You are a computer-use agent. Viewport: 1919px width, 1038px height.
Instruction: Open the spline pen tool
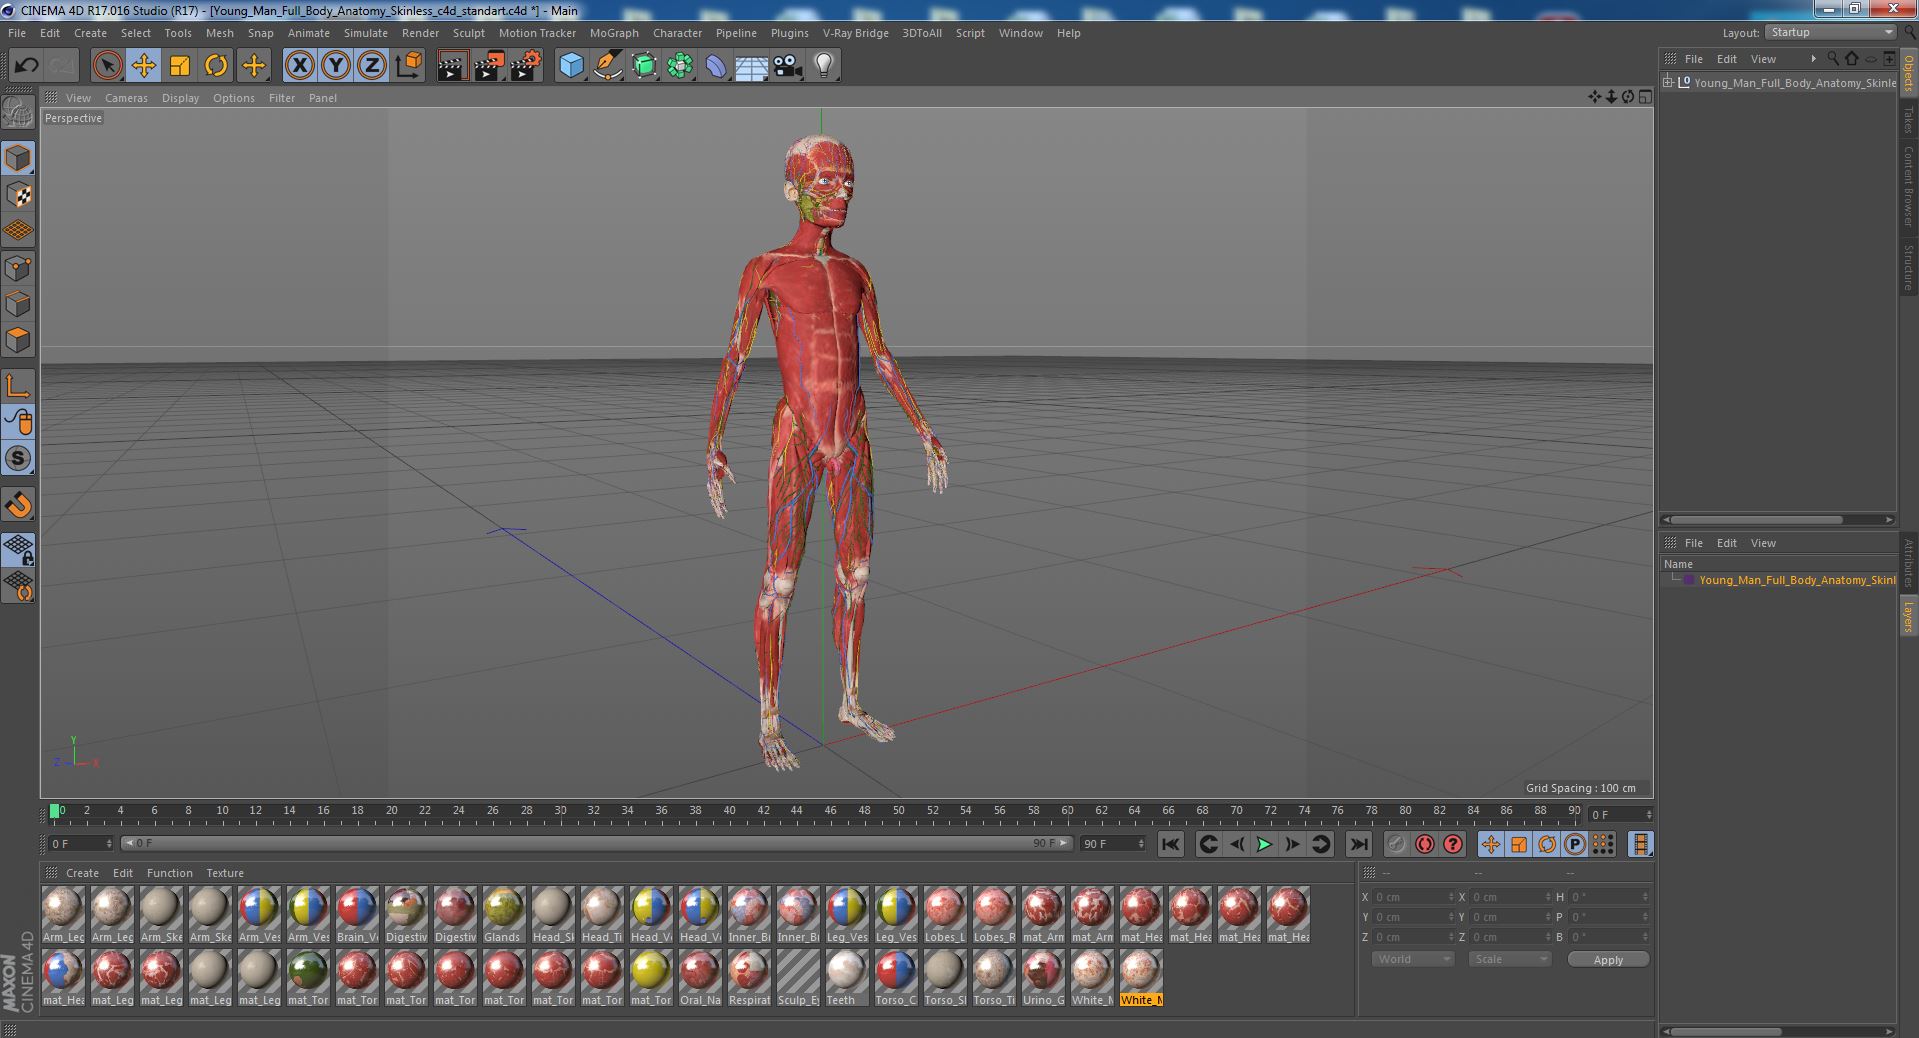point(607,66)
